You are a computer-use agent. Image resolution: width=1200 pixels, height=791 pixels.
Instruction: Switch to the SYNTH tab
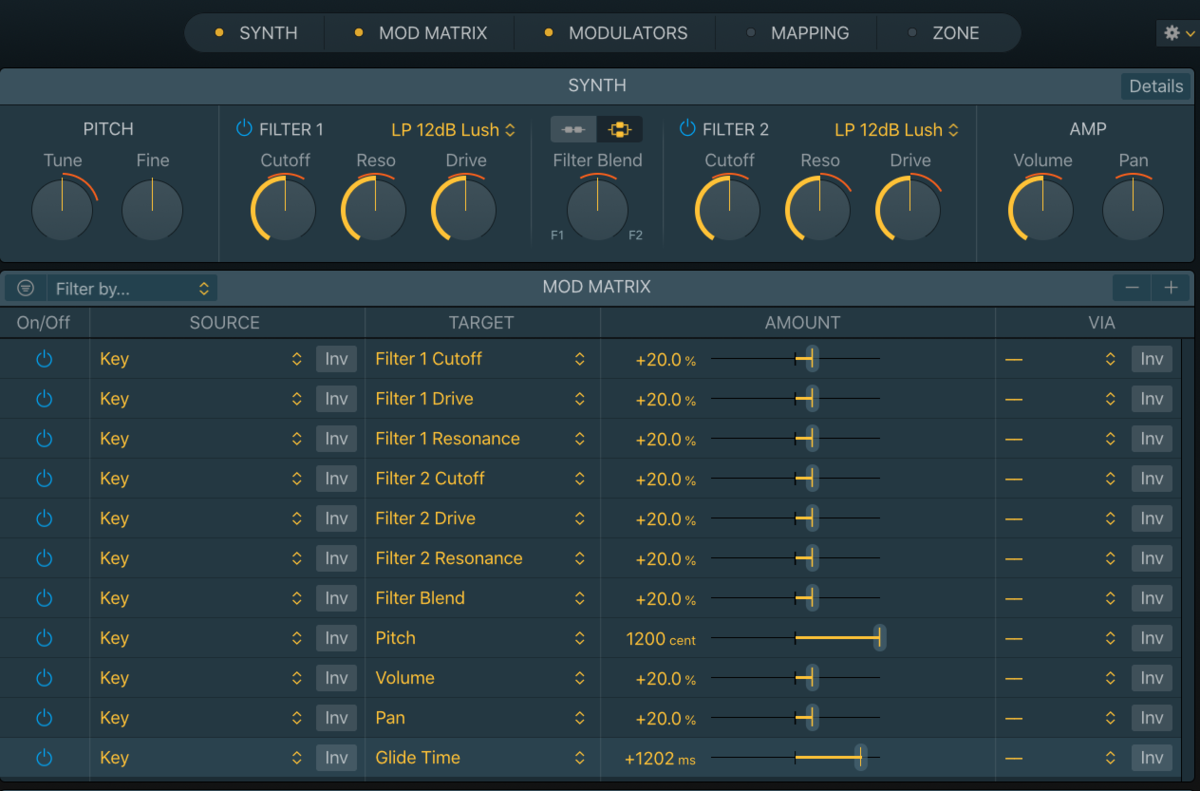click(256, 33)
